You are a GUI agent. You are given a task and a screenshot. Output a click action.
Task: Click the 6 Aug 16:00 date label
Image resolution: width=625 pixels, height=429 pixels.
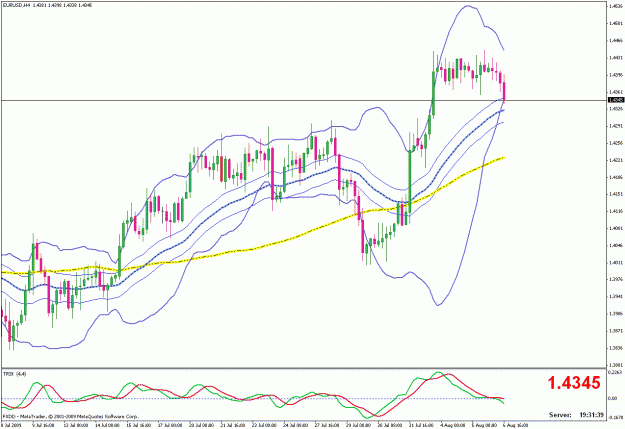517,426
